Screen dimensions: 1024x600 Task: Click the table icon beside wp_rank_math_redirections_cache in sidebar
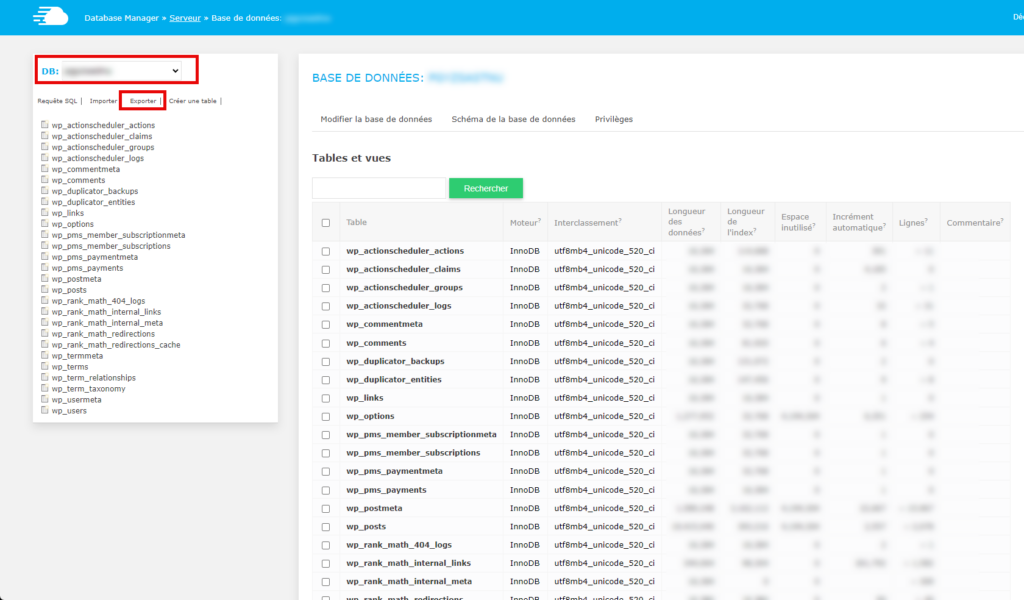coord(44,344)
